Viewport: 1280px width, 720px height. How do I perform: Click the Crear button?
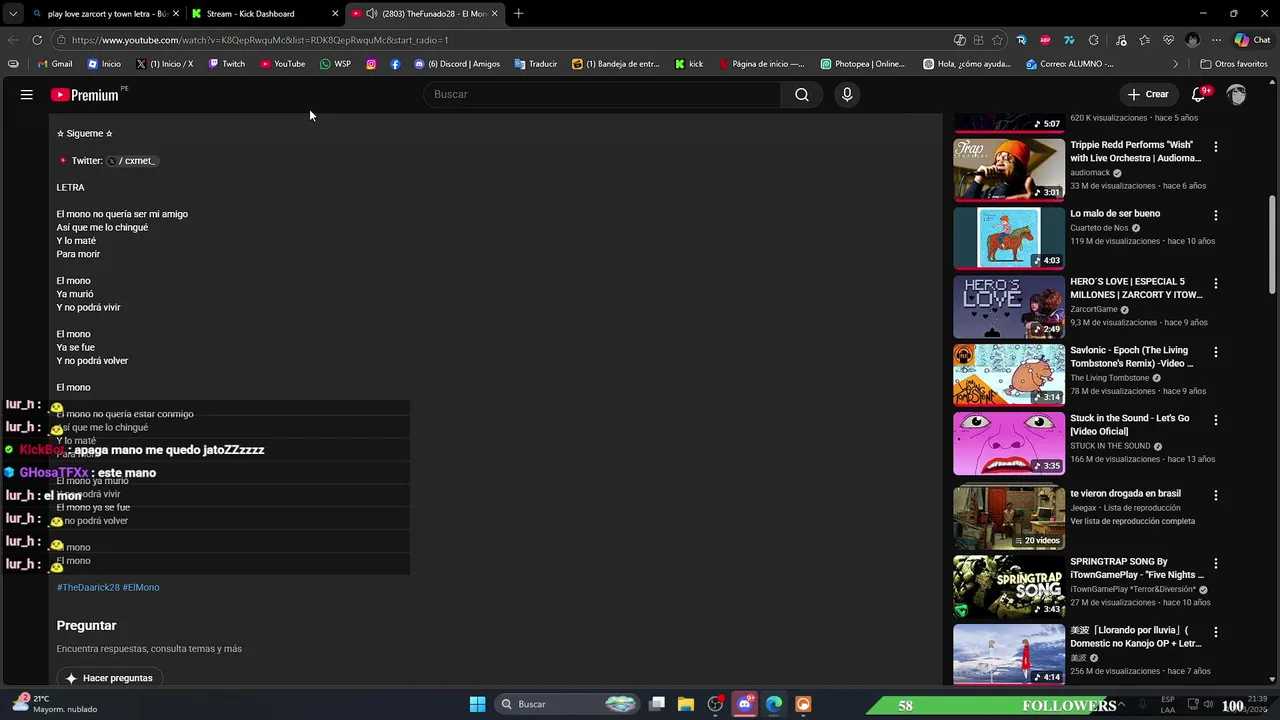[x=1147, y=94]
